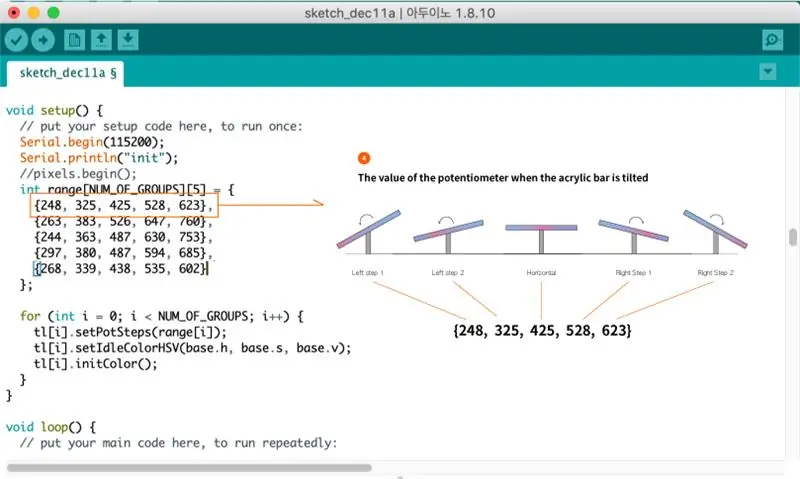Click the Upload arrow icon
Image resolution: width=800 pixels, height=479 pixels.
pos(43,40)
